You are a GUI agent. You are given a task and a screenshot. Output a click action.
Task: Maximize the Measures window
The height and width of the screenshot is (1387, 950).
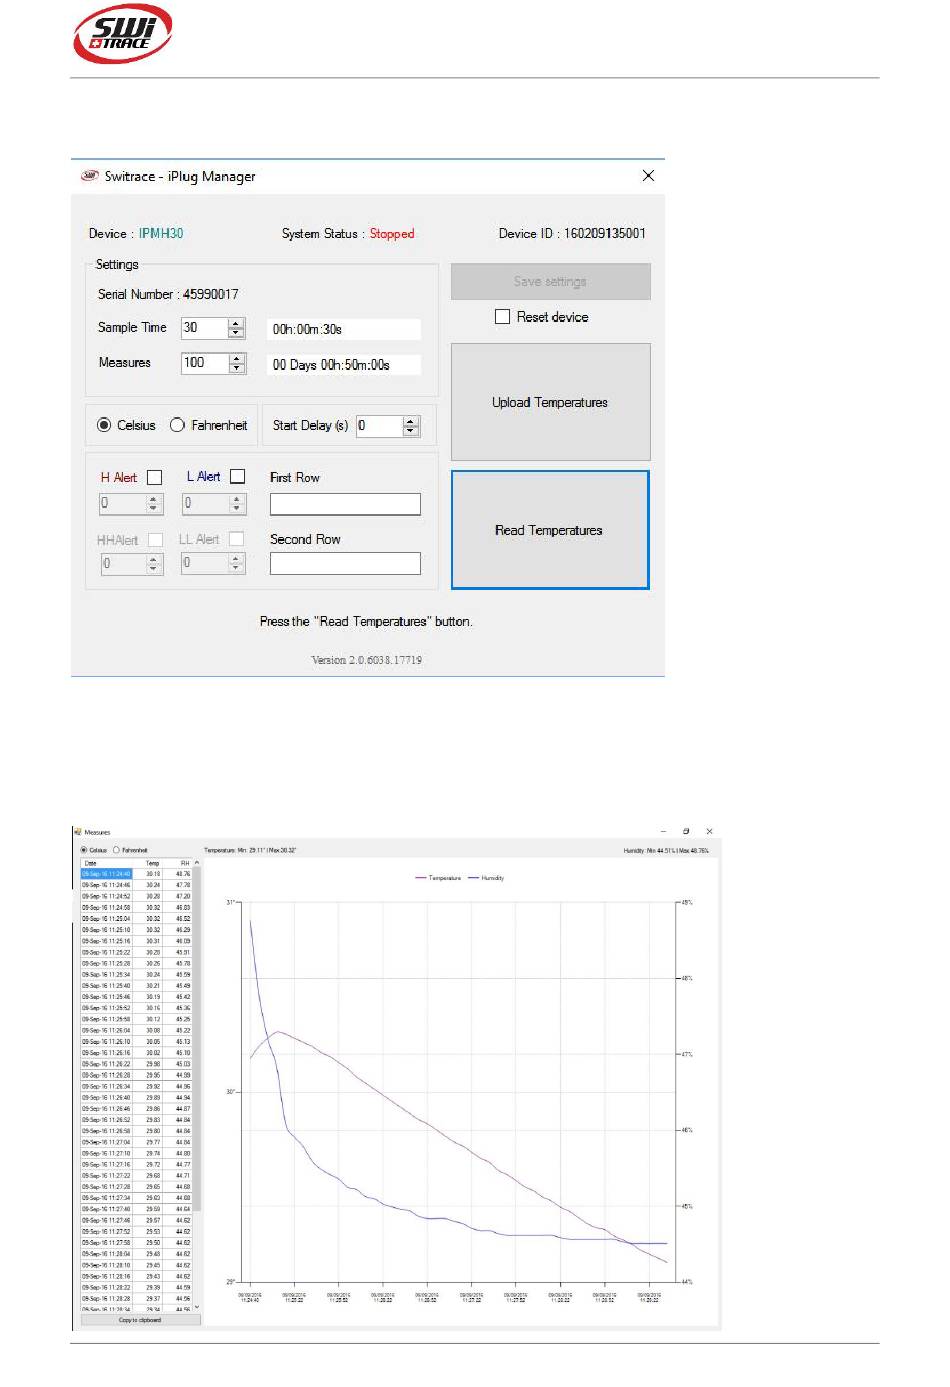point(685,831)
